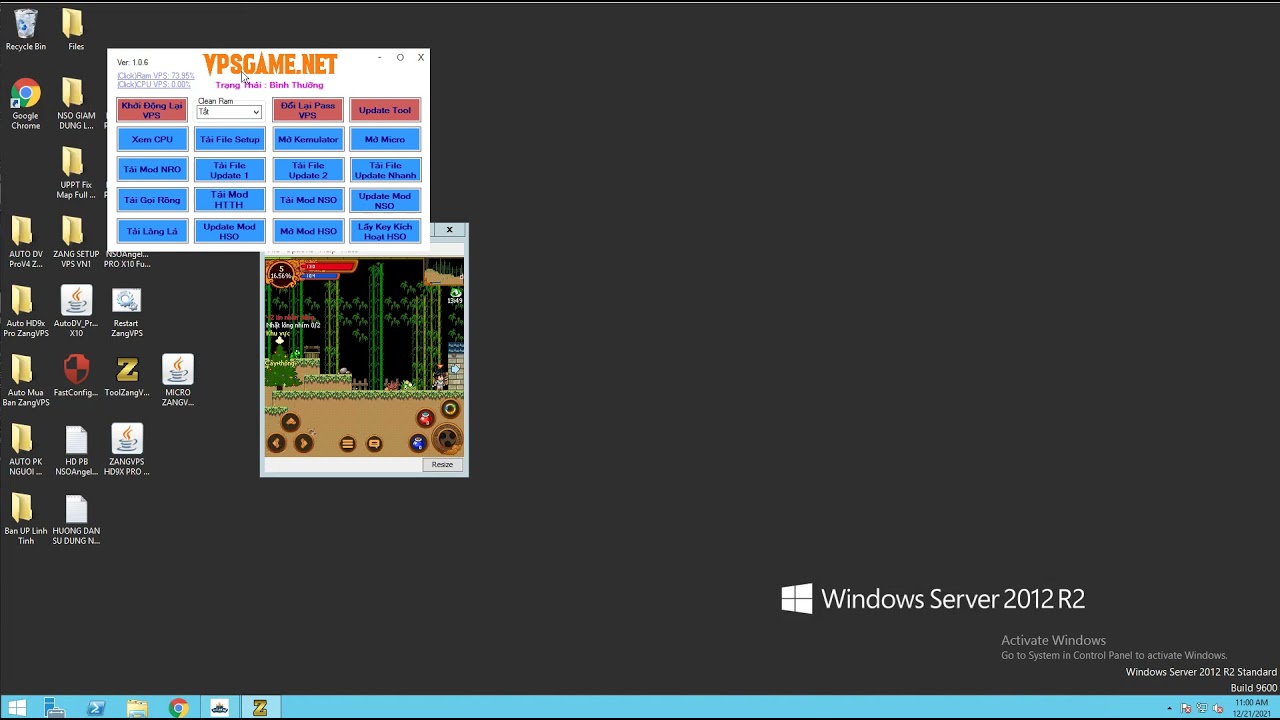1280x720 pixels.
Task: Click the Tải File Update 2 button
Action: pyautogui.click(x=308, y=170)
